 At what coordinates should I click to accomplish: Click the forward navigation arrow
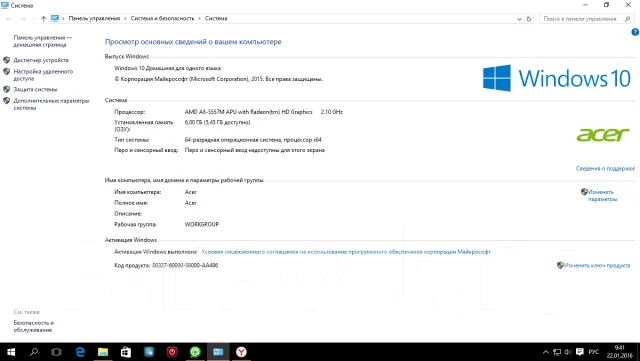tap(23, 18)
